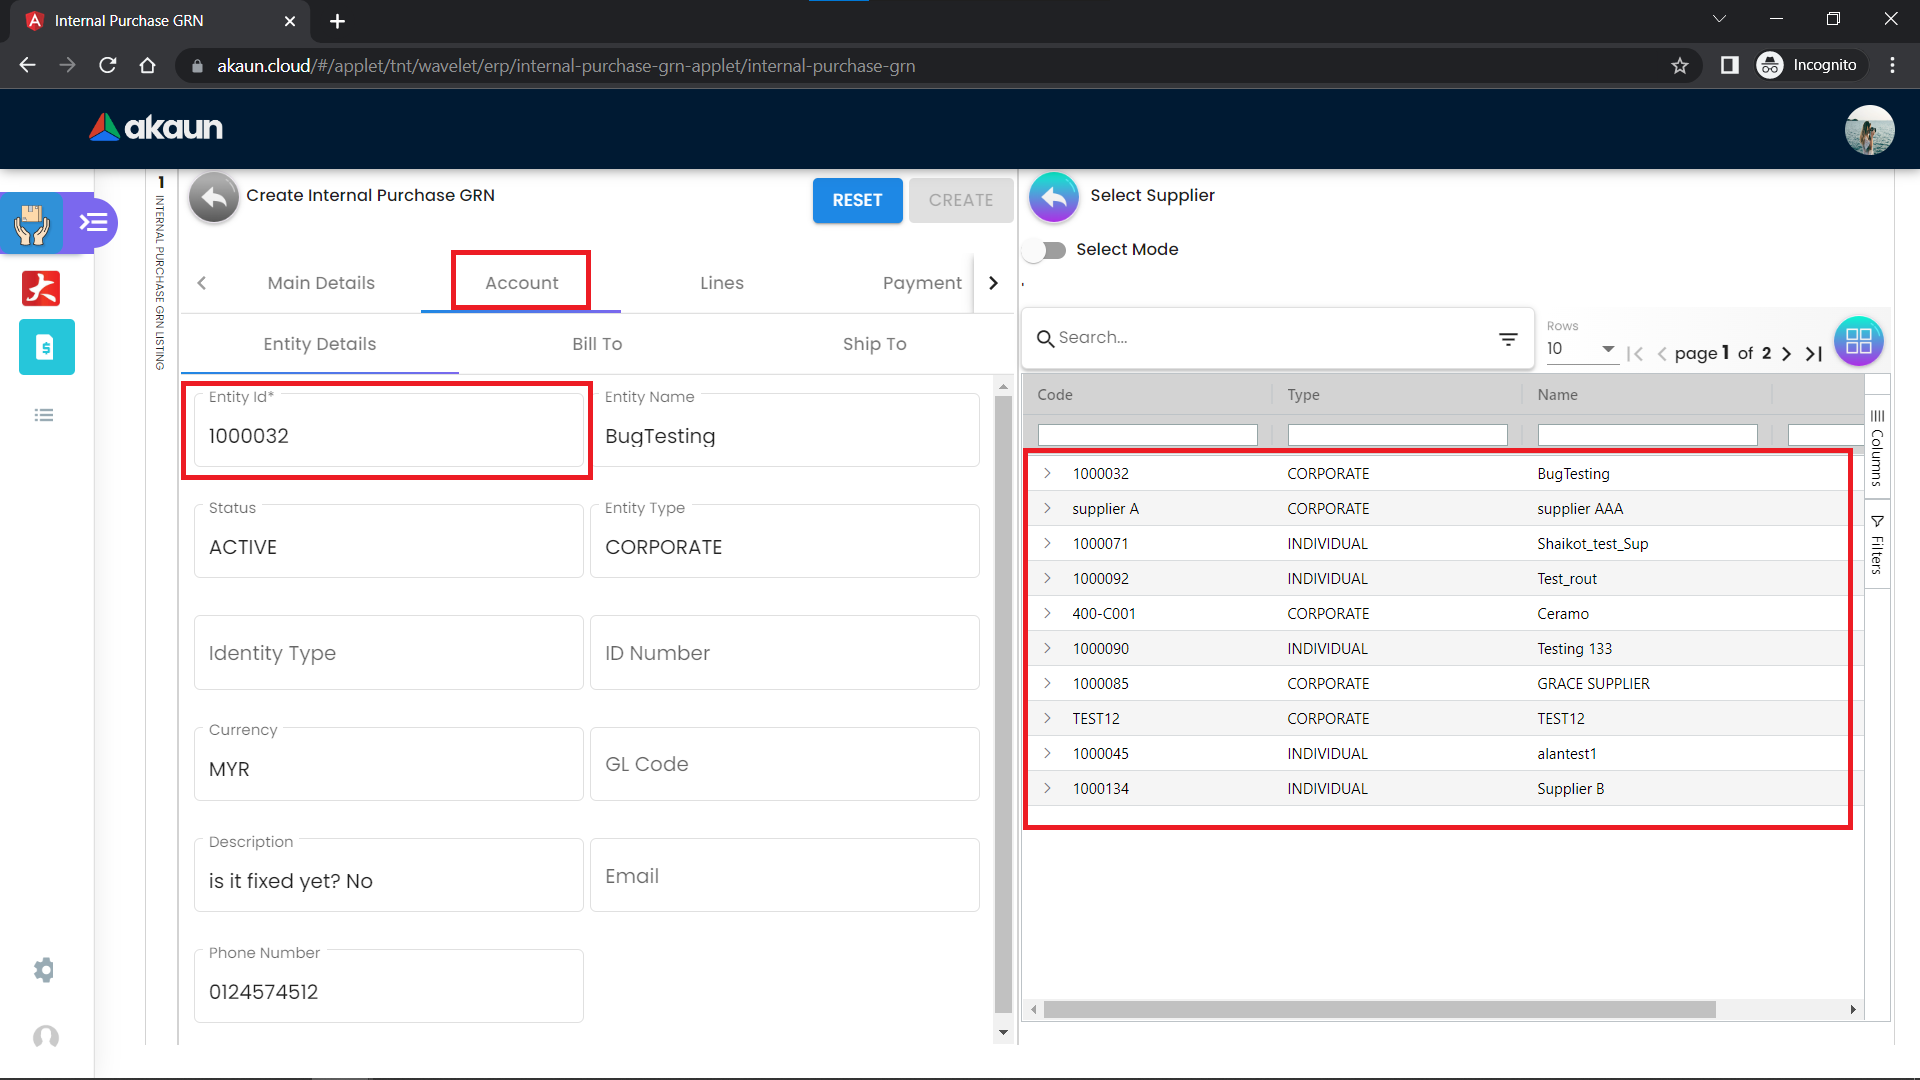1920x1080 pixels.
Task: Expand the supplier row 1000071
Action: coord(1047,544)
